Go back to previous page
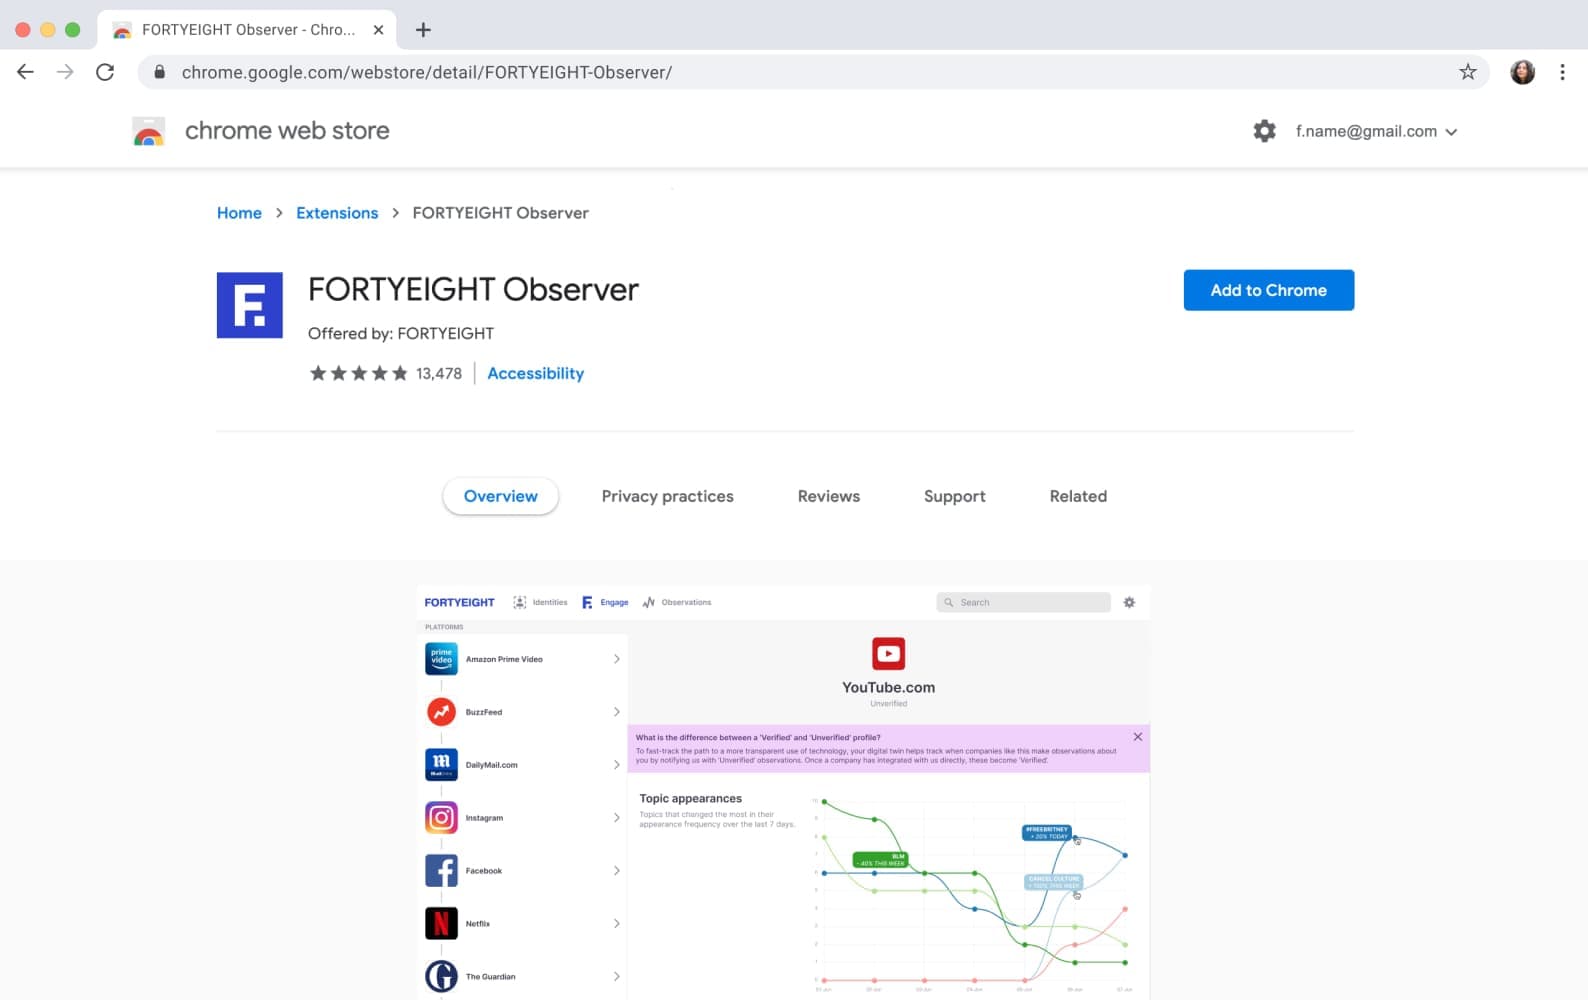This screenshot has height=1000, width=1588. pos(26,72)
